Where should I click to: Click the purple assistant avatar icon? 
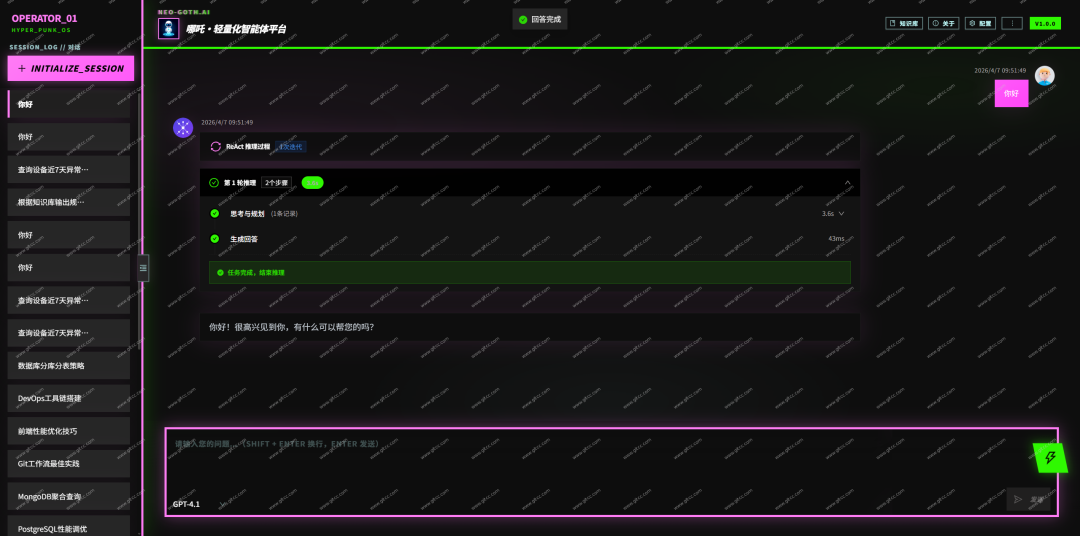(x=183, y=128)
